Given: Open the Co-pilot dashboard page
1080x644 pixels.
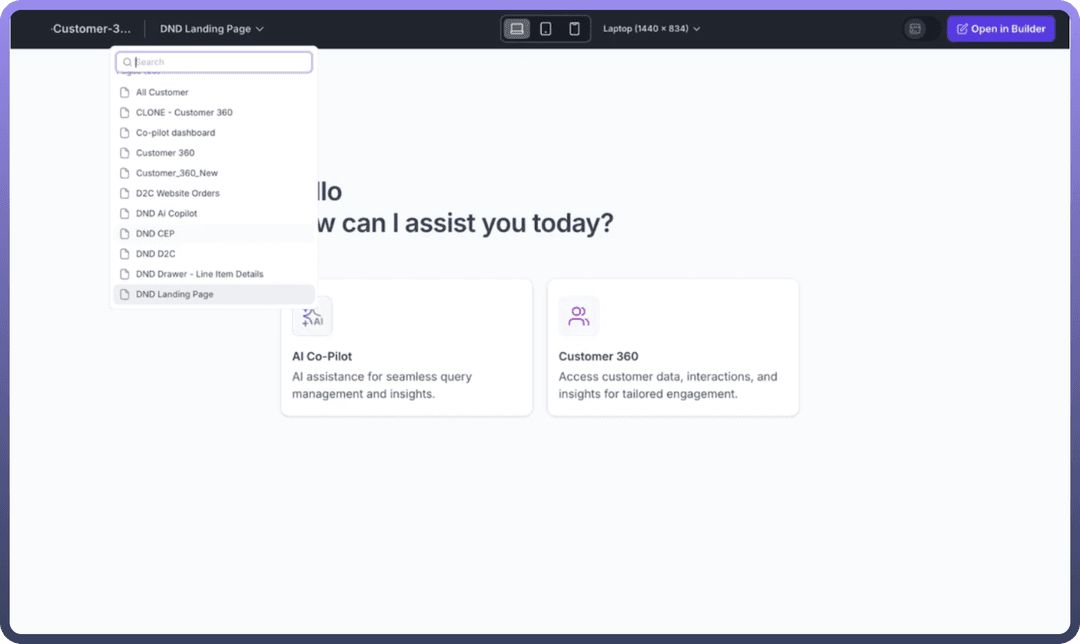Looking at the screenshot, I should [x=175, y=133].
